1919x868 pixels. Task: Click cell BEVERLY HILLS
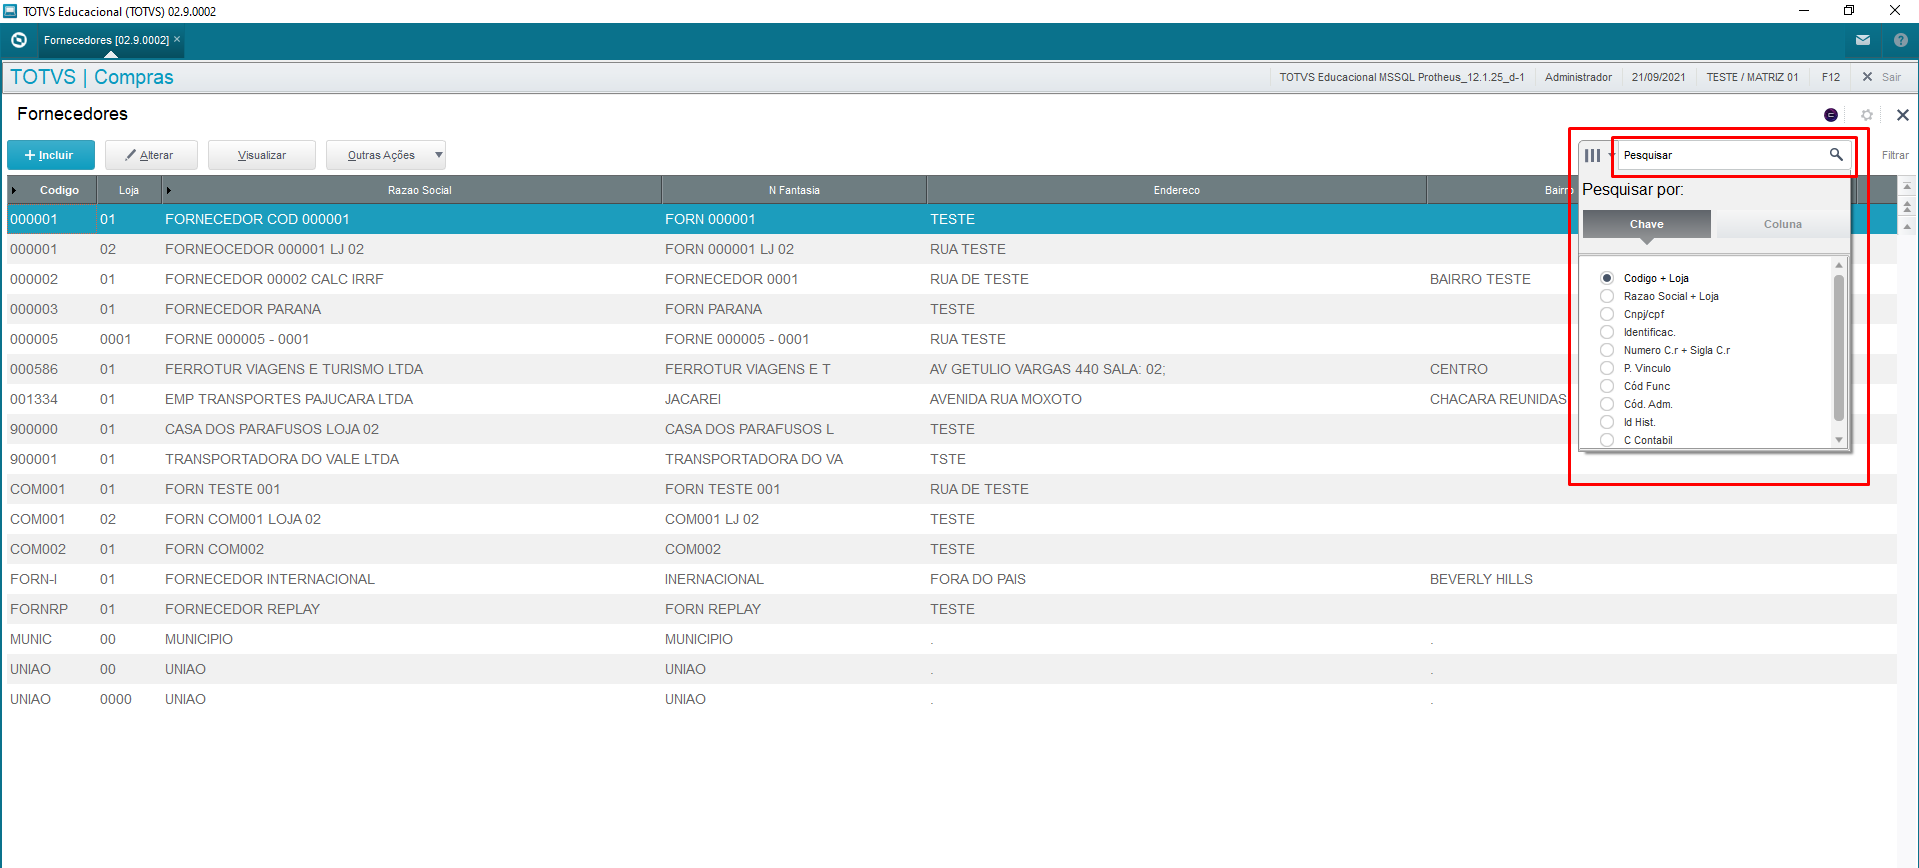pyautogui.click(x=1481, y=579)
